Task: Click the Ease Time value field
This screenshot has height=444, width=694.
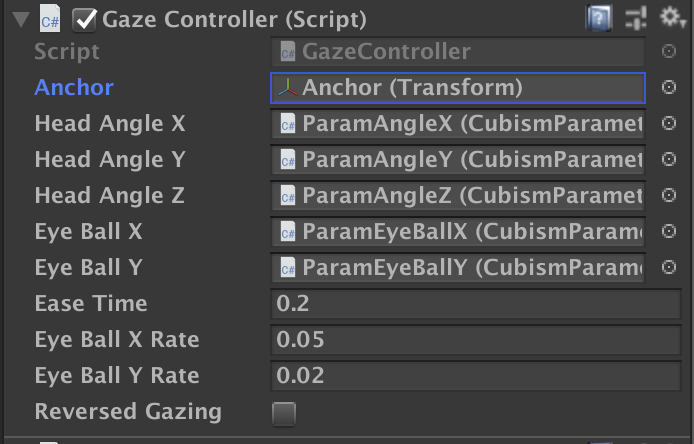Action: [x=475, y=304]
